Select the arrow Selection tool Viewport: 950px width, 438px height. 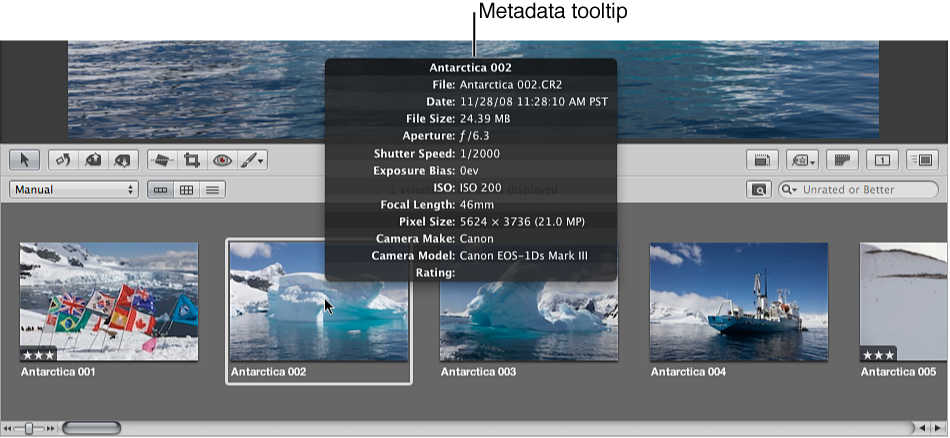[24, 159]
